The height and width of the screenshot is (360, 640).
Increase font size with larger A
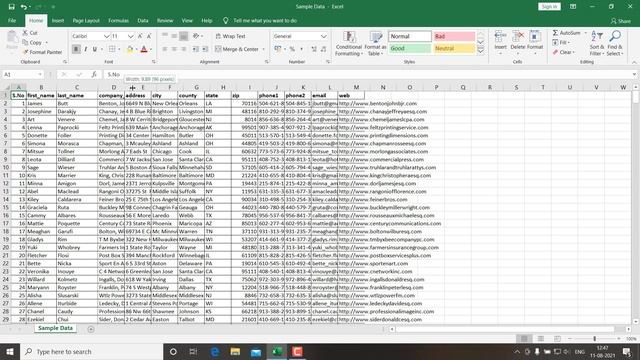(140, 36)
